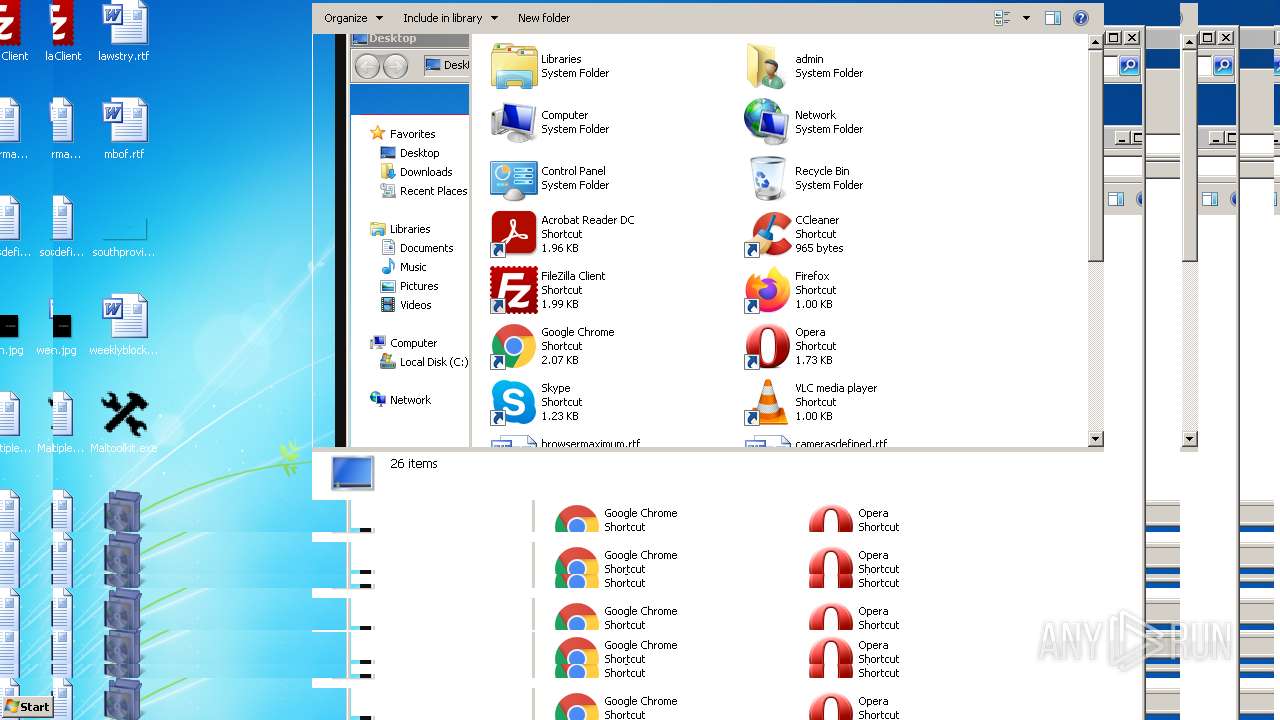Click the Forward navigation button
This screenshot has height=720, width=1280.
(396, 66)
